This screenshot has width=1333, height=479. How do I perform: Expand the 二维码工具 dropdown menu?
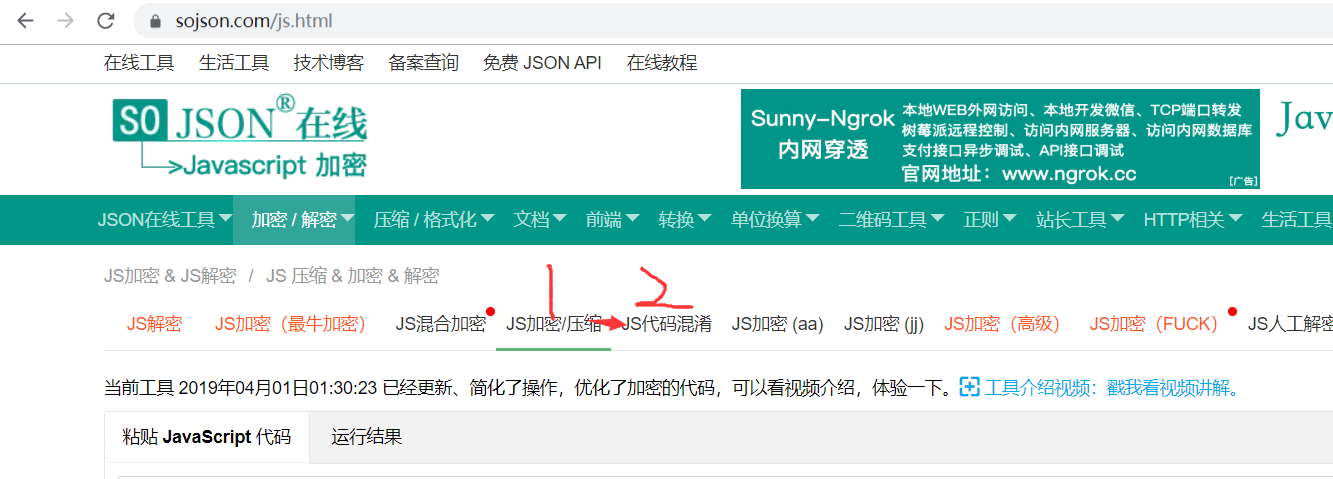coord(892,220)
